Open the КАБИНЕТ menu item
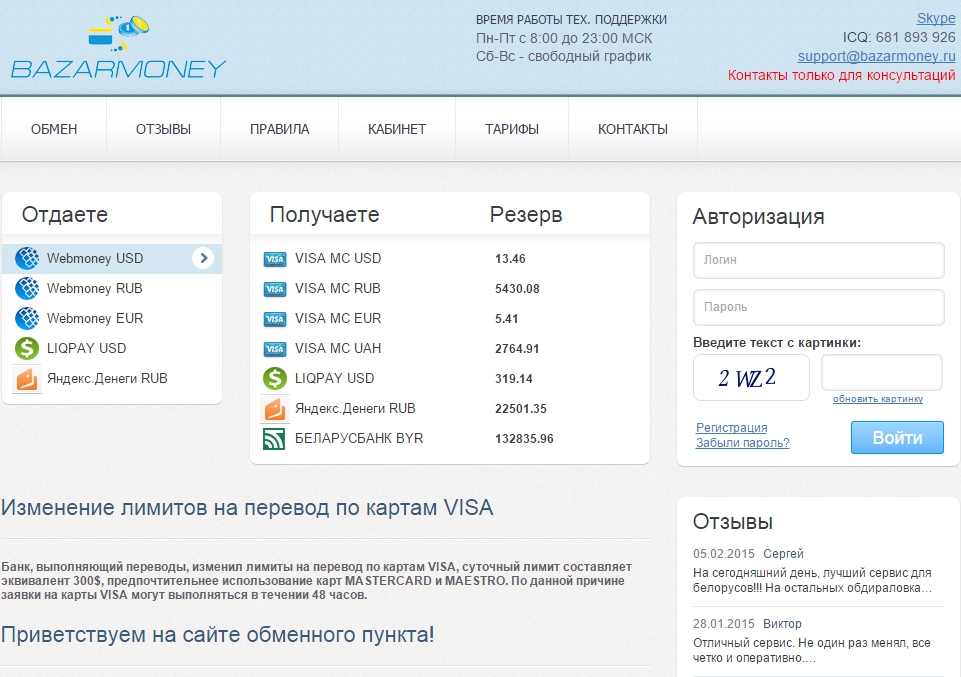The image size is (961, 677). (397, 129)
